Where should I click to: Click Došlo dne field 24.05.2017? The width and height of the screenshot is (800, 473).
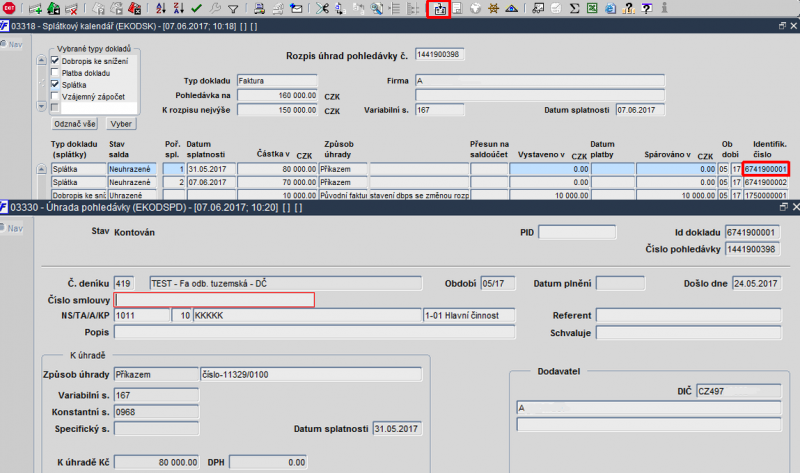756,283
